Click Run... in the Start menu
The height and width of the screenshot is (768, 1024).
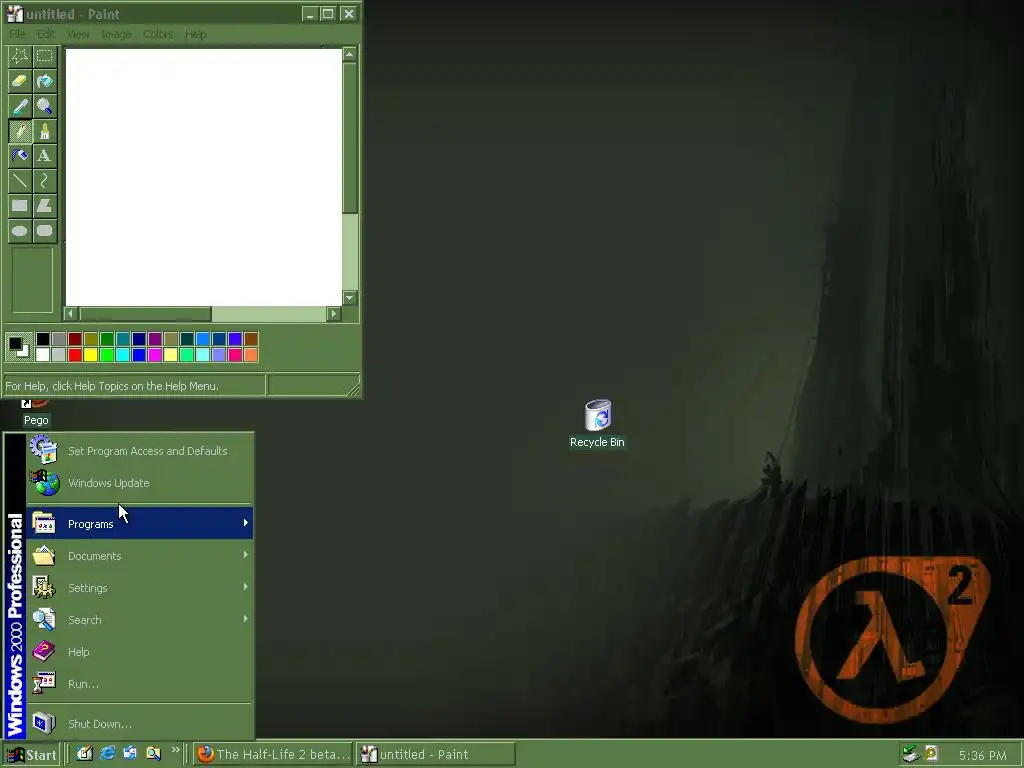pyautogui.click(x=140, y=683)
